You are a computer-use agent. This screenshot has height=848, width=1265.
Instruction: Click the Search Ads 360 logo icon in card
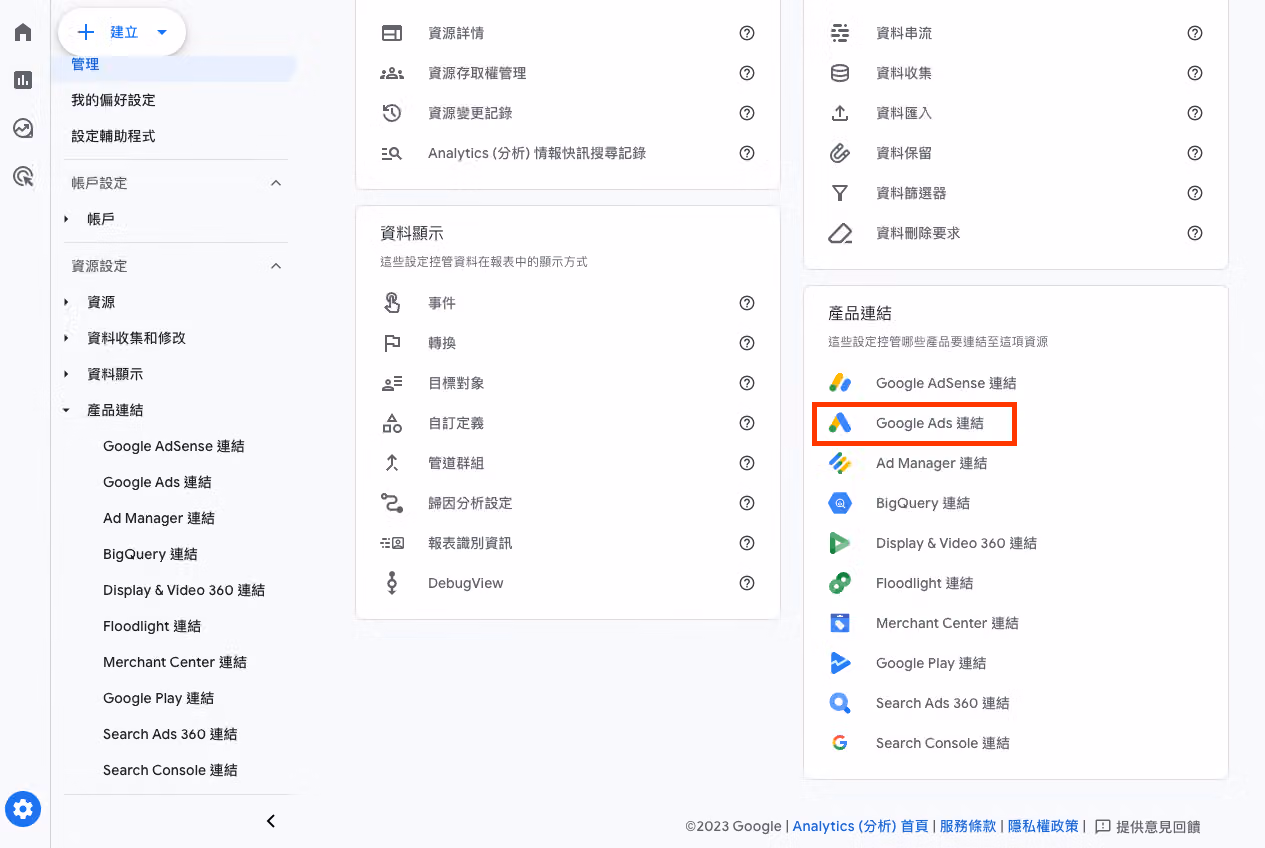tap(840, 703)
